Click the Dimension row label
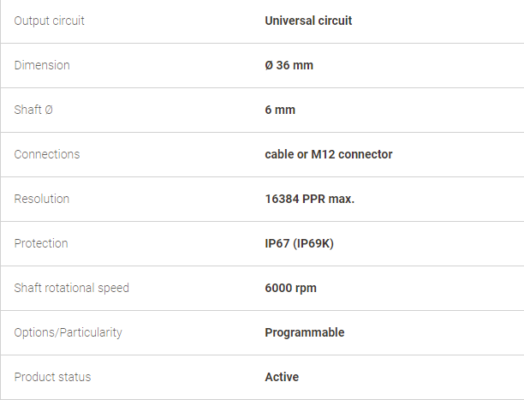 [42, 65]
